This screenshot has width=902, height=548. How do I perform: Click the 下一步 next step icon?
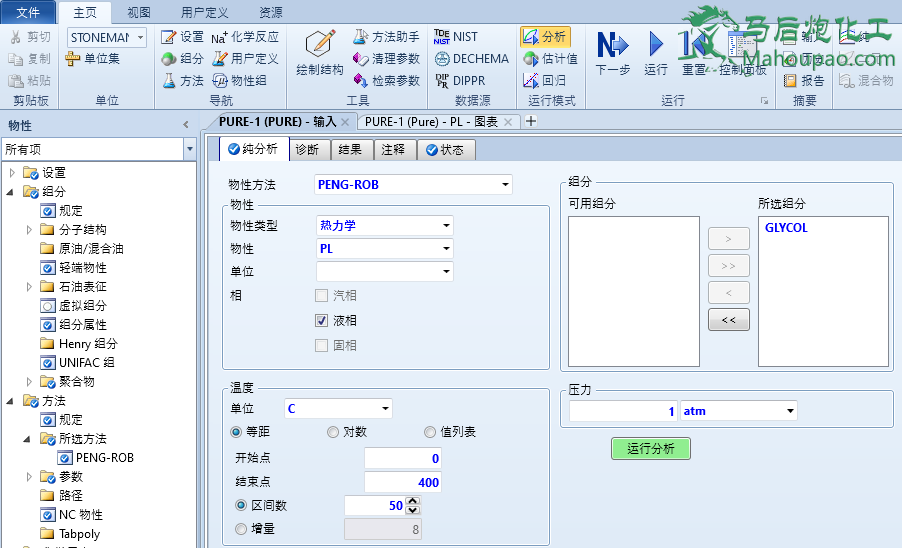click(612, 46)
